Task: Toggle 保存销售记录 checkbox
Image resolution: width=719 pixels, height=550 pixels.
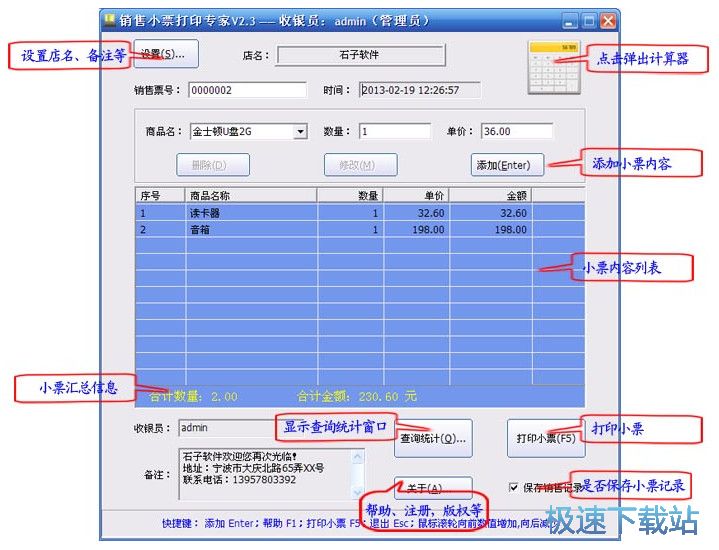Action: point(514,487)
